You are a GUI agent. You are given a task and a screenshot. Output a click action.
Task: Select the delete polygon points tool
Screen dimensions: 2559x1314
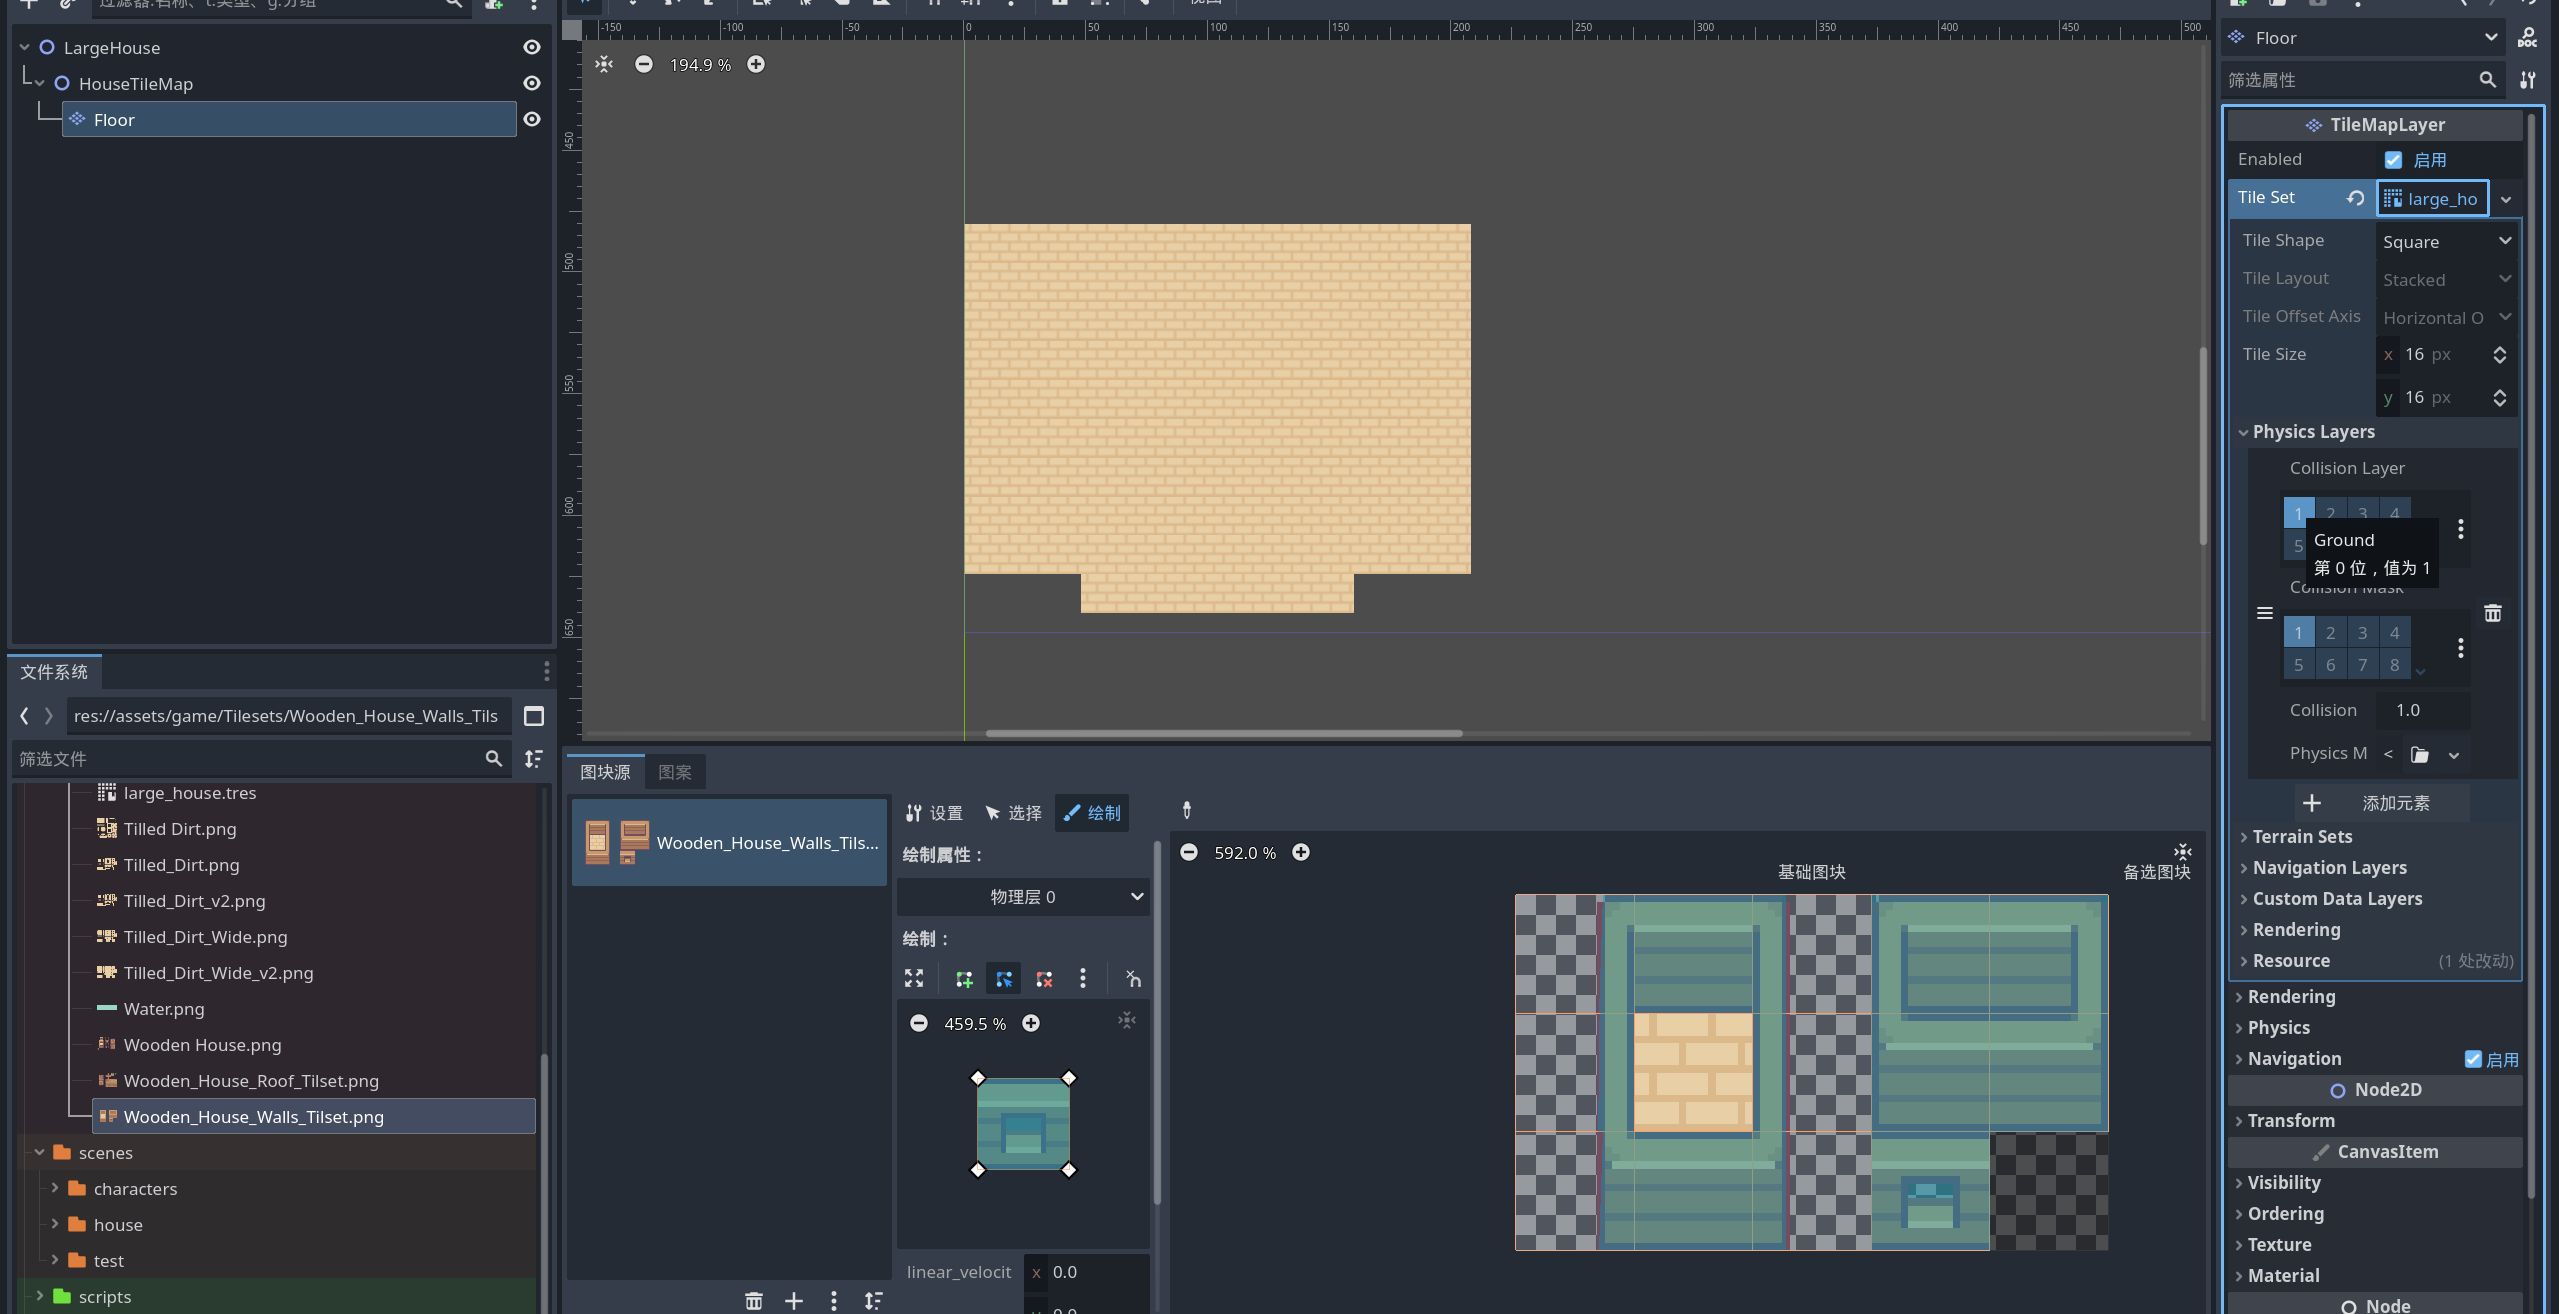1043,979
